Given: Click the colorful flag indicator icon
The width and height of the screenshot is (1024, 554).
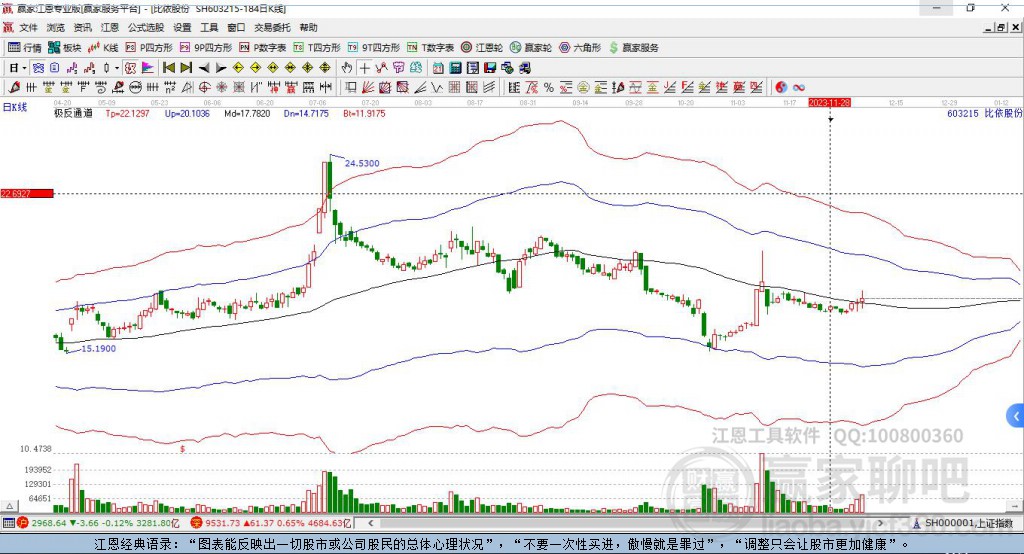Looking at the screenshot, I should point(148,68).
